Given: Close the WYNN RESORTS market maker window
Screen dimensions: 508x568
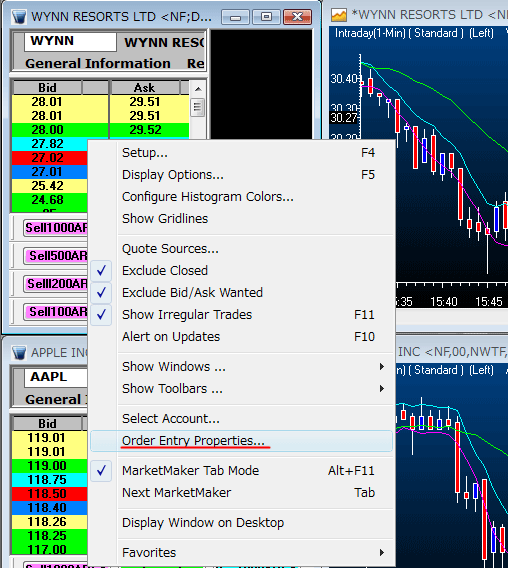Looking at the screenshot, I should click(297, 17).
